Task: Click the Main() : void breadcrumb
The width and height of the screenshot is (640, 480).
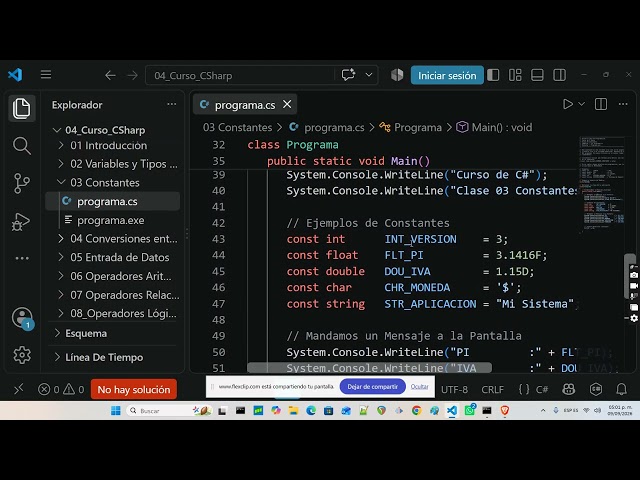Action: click(x=494, y=127)
